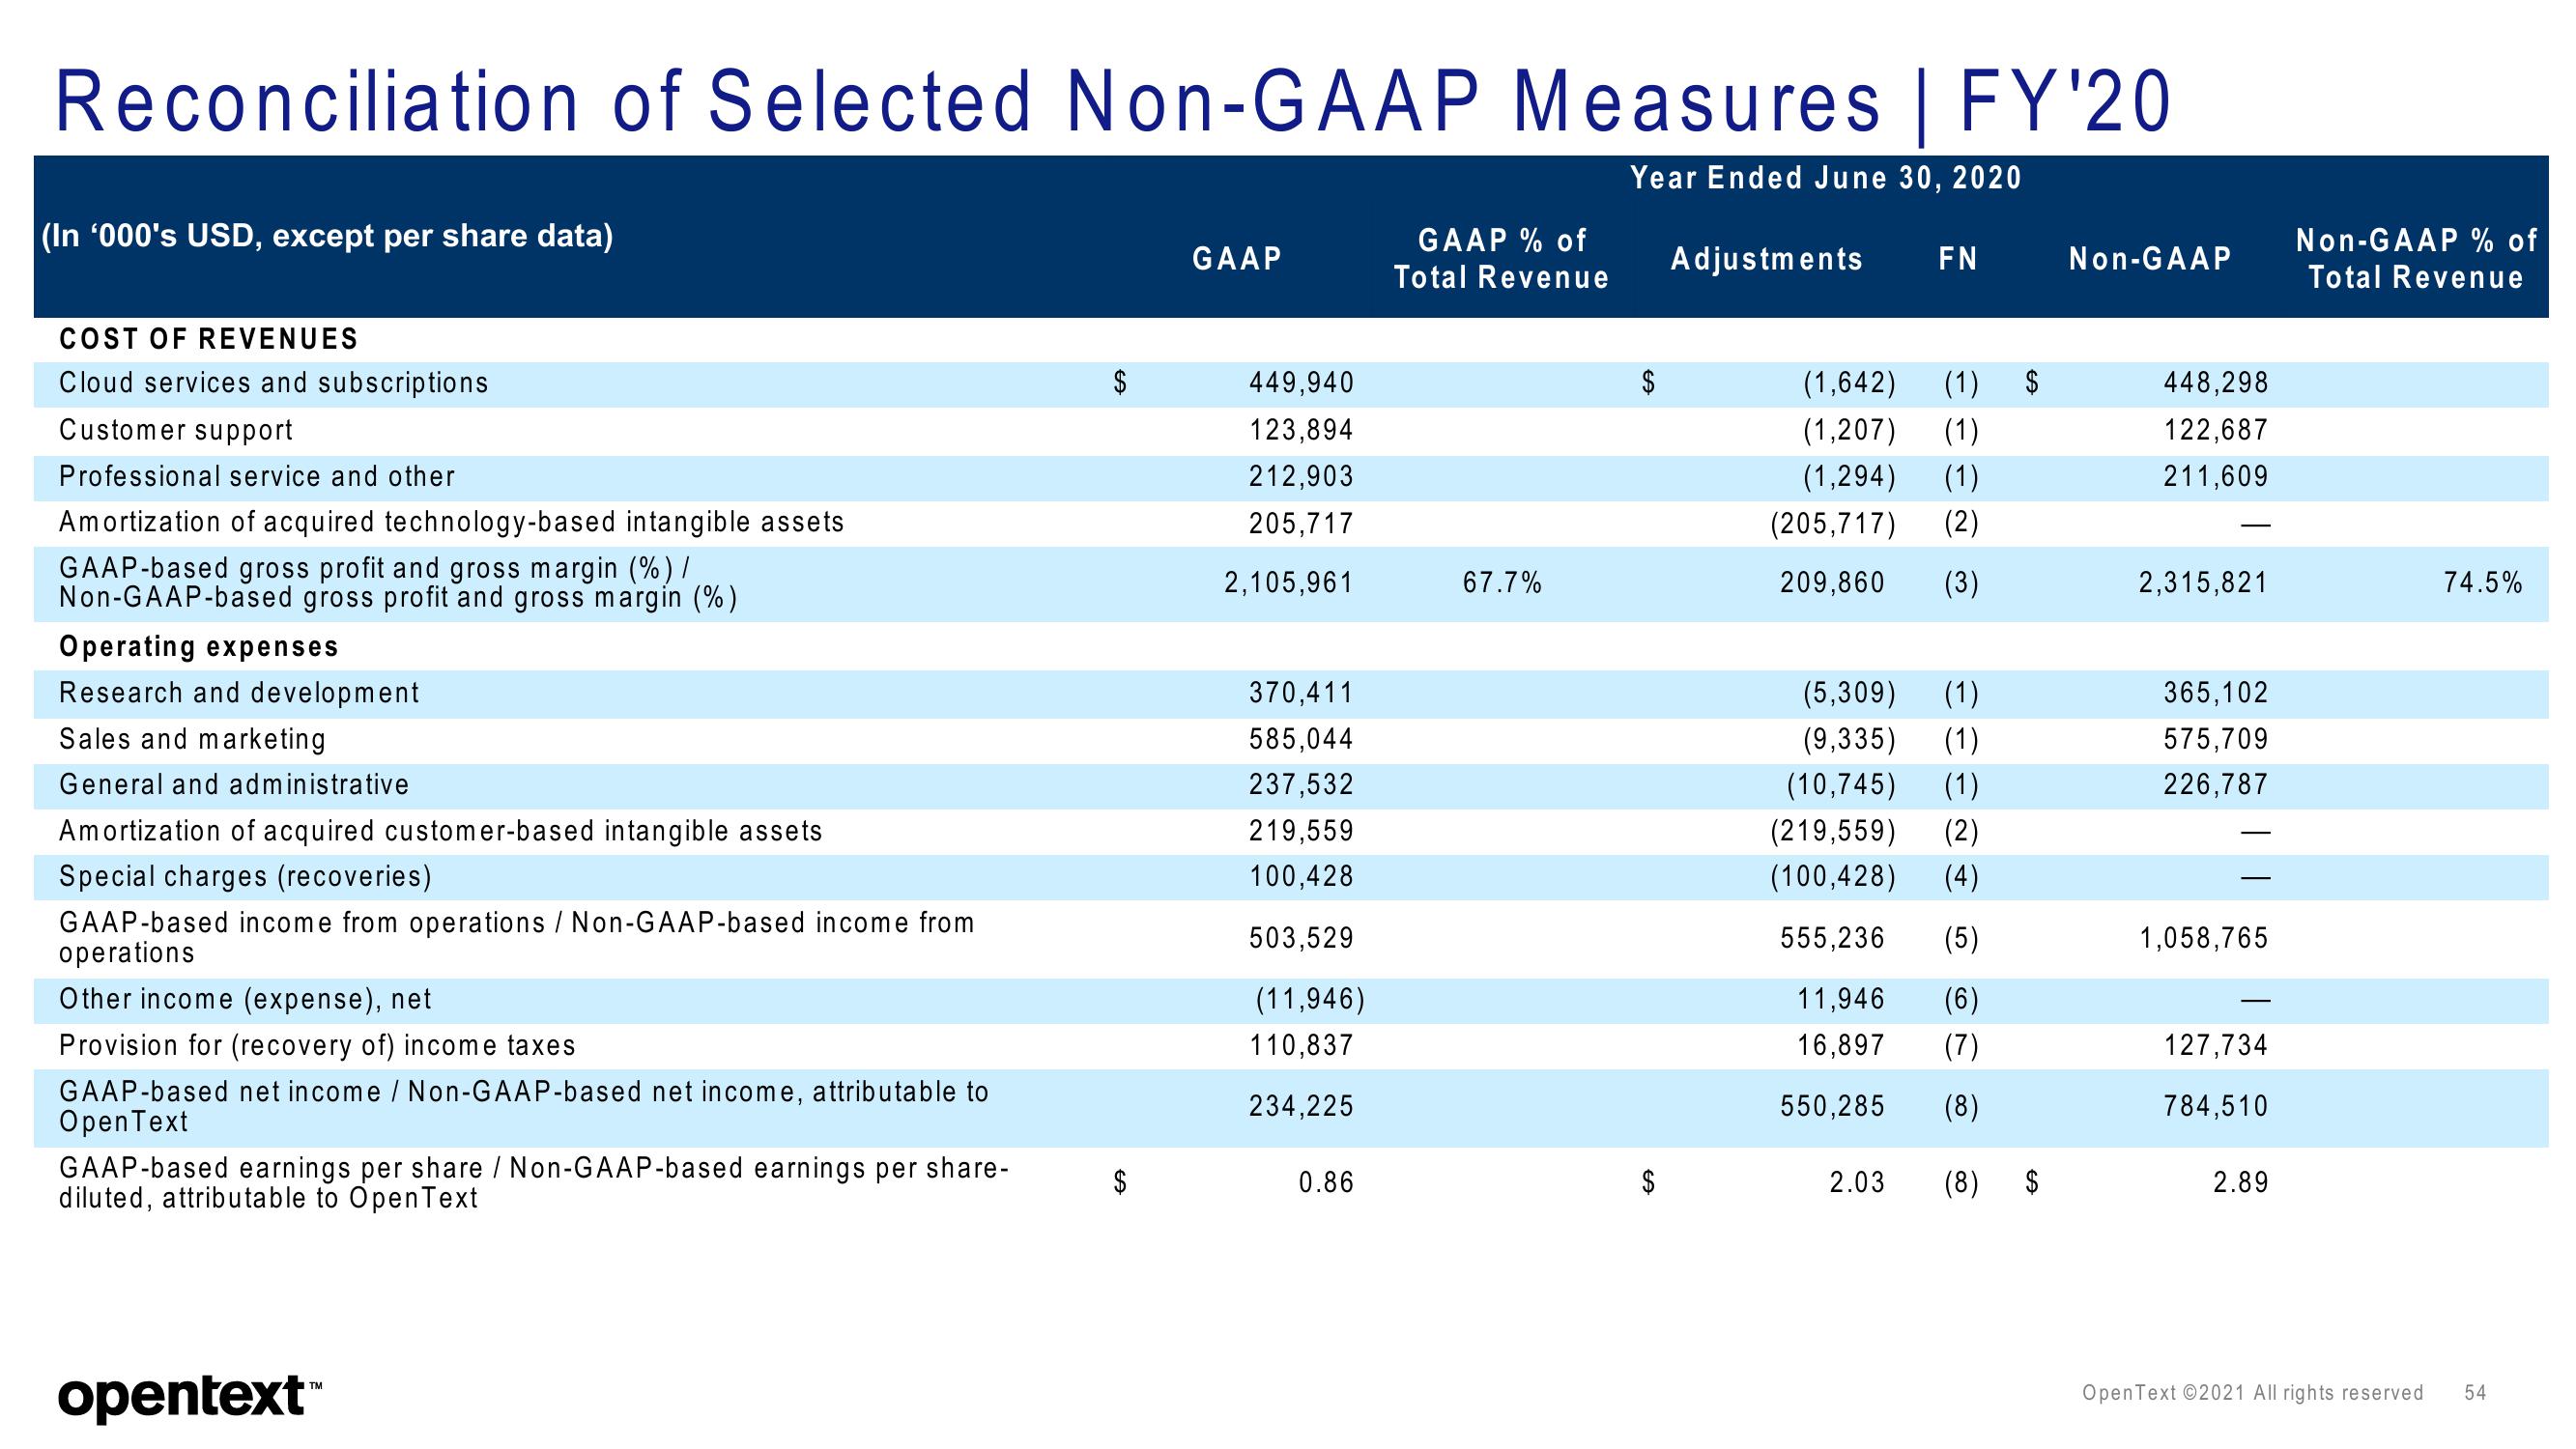Viewport: 2576px width, 1449px height.
Task: Click the Non-GAAP value 365,102
Action: click(x=2216, y=692)
